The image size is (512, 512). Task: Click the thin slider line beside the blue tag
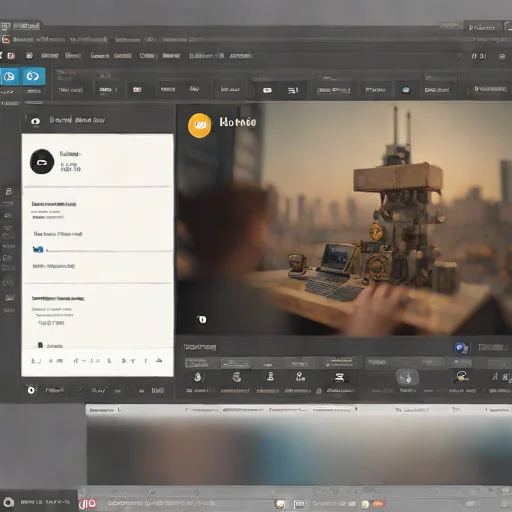pos(109,251)
